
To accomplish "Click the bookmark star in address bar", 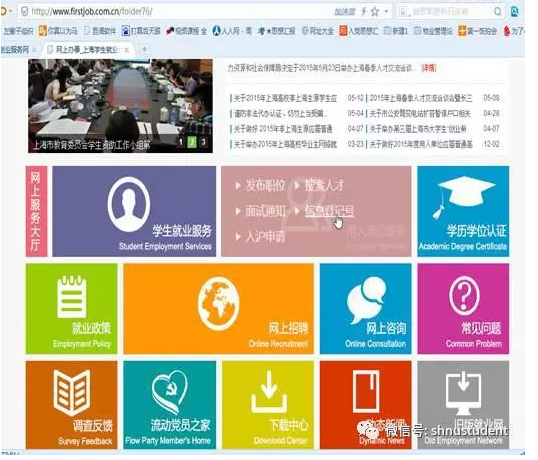I will 375,12.
